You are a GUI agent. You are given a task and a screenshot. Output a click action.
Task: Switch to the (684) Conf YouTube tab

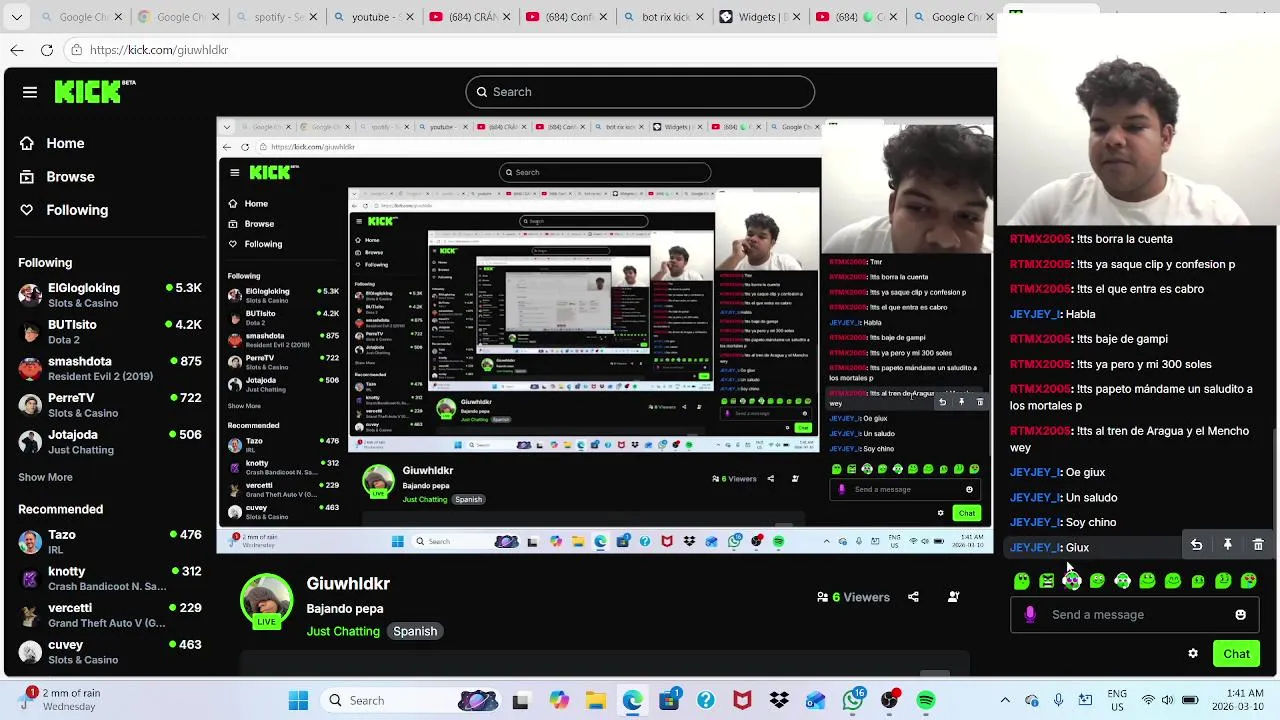tap(567, 17)
